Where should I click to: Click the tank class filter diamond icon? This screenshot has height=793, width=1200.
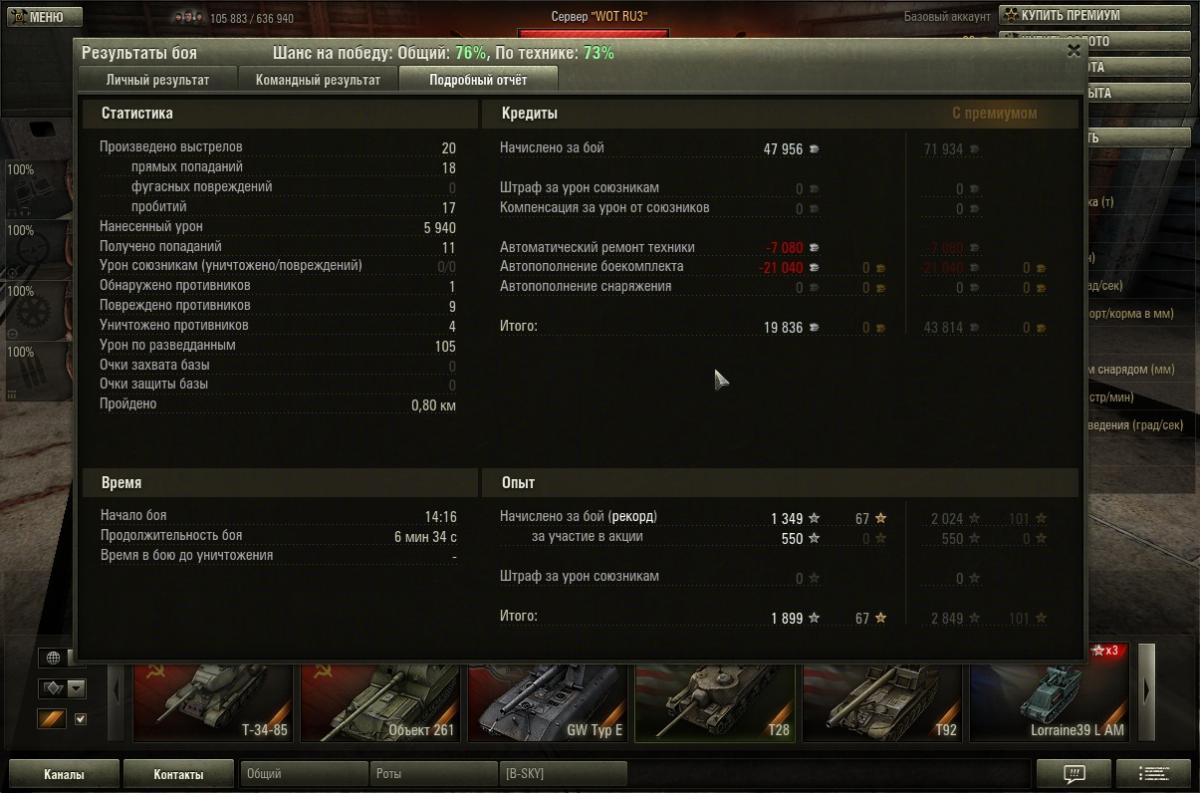pyautogui.click(x=51, y=688)
